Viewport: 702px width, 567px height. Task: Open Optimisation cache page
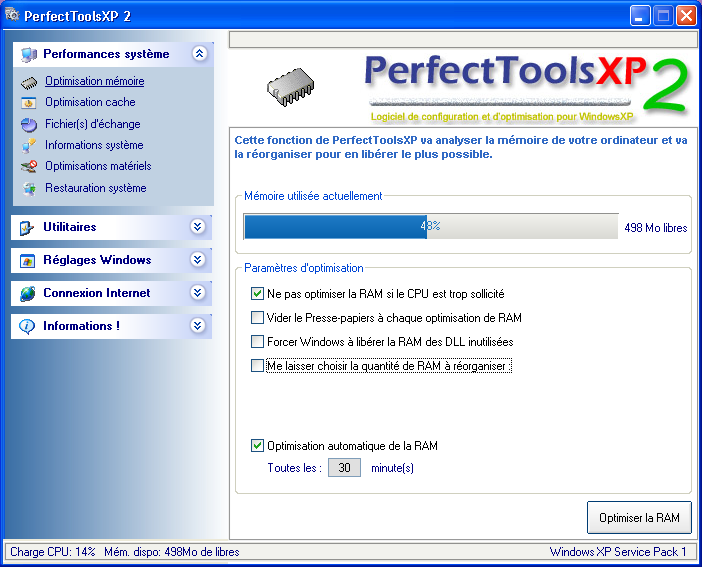[x=90, y=102]
